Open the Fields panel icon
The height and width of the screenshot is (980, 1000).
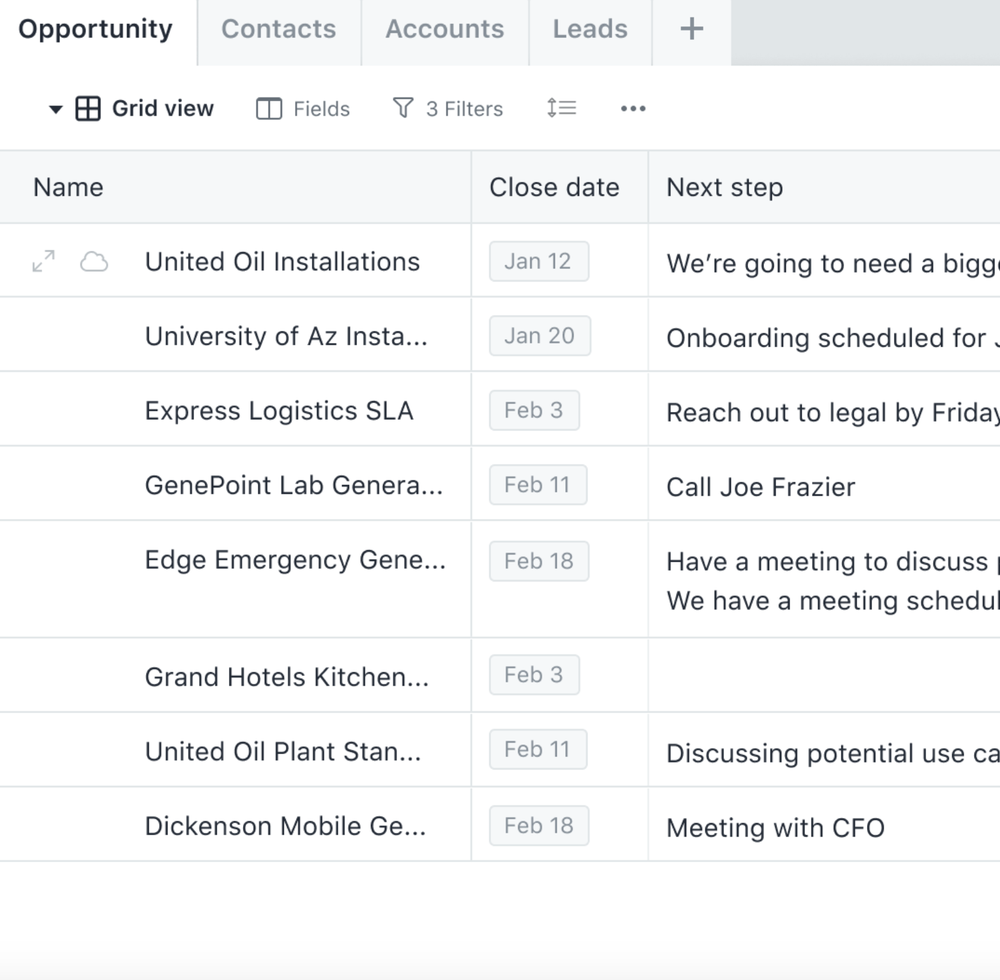270,108
